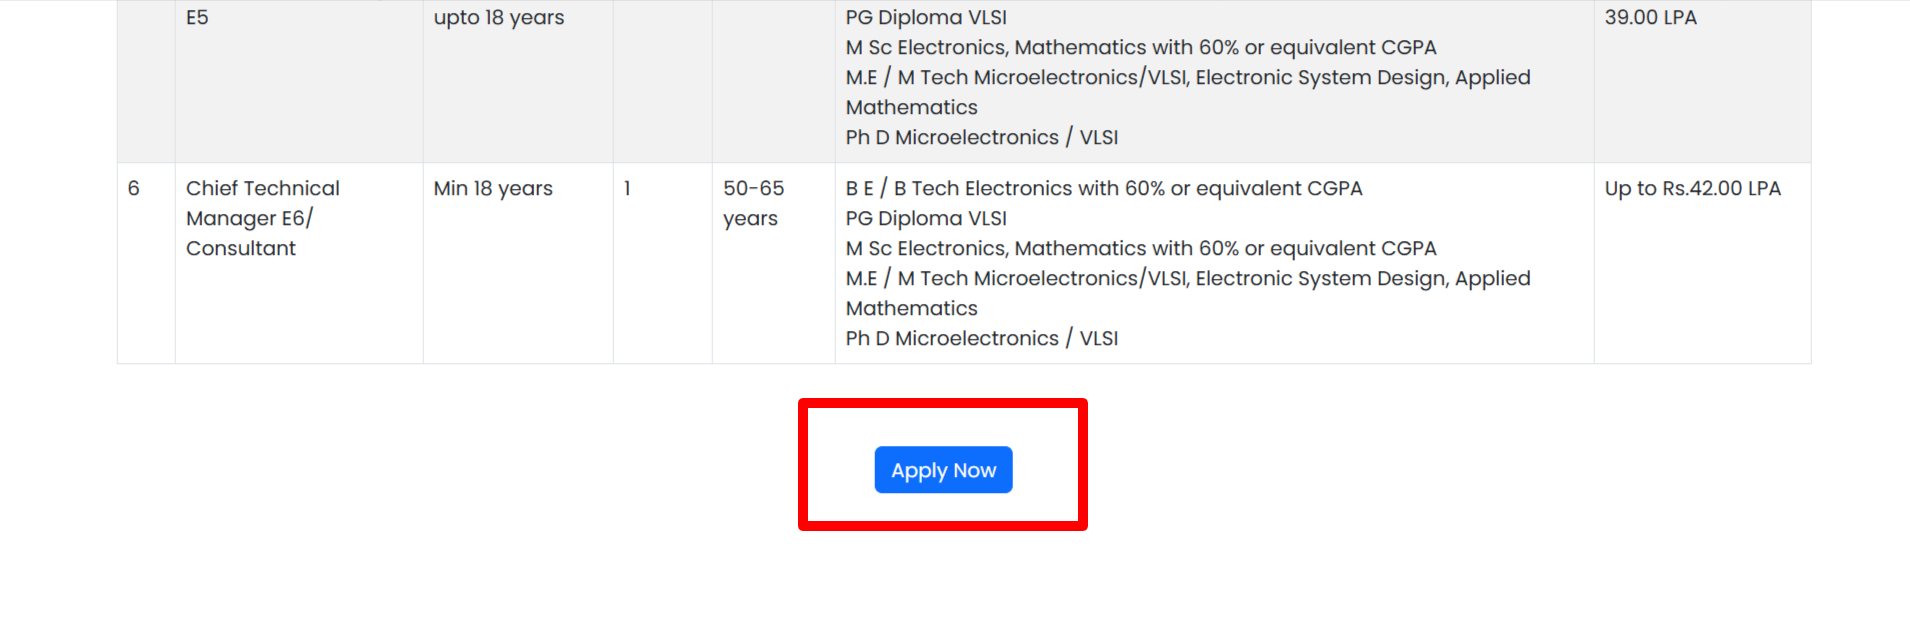Click the vacancy count 1 in row 6
This screenshot has width=1910, height=643.
pos(627,188)
